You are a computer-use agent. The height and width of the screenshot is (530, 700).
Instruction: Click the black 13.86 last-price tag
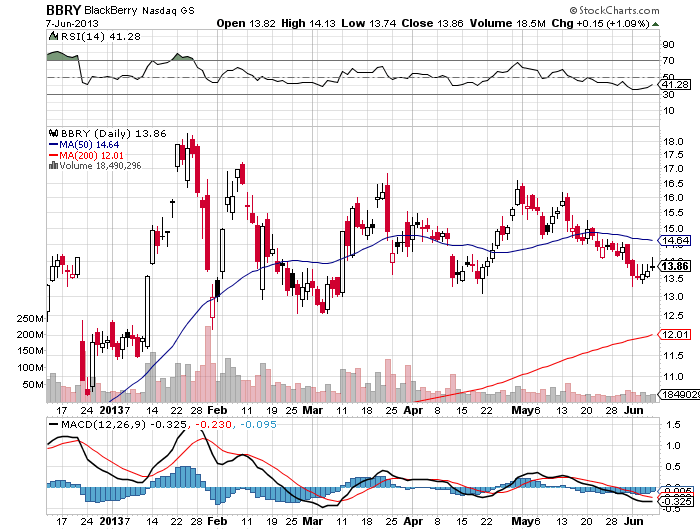coord(675,267)
